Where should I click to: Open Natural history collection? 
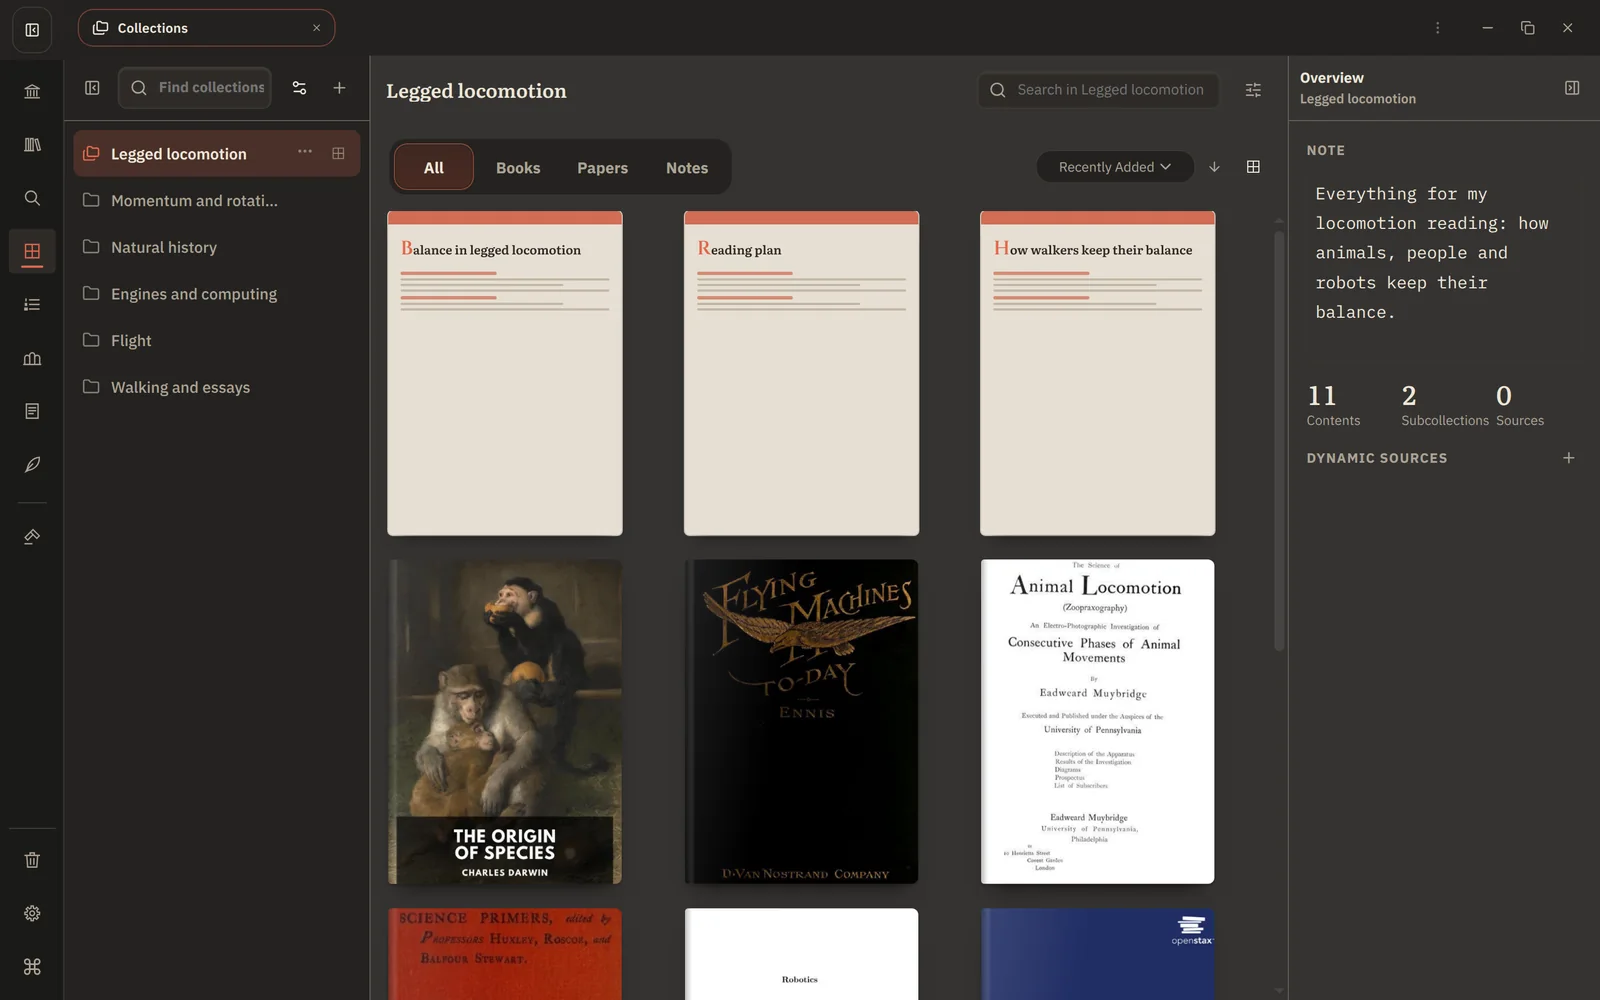click(216, 248)
